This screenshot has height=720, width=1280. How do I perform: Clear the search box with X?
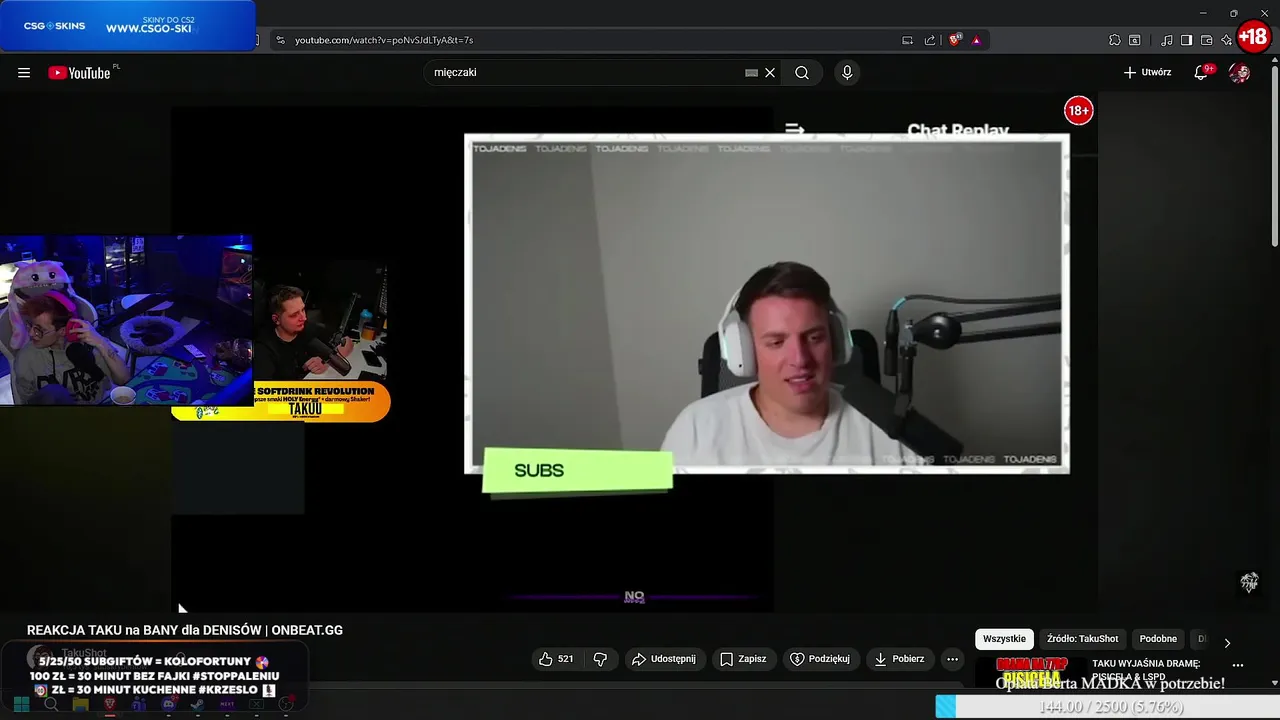(770, 72)
